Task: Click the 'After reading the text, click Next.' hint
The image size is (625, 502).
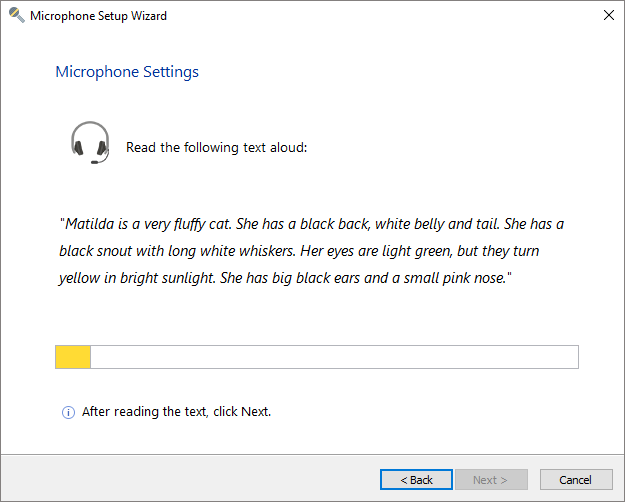Action: (x=176, y=412)
